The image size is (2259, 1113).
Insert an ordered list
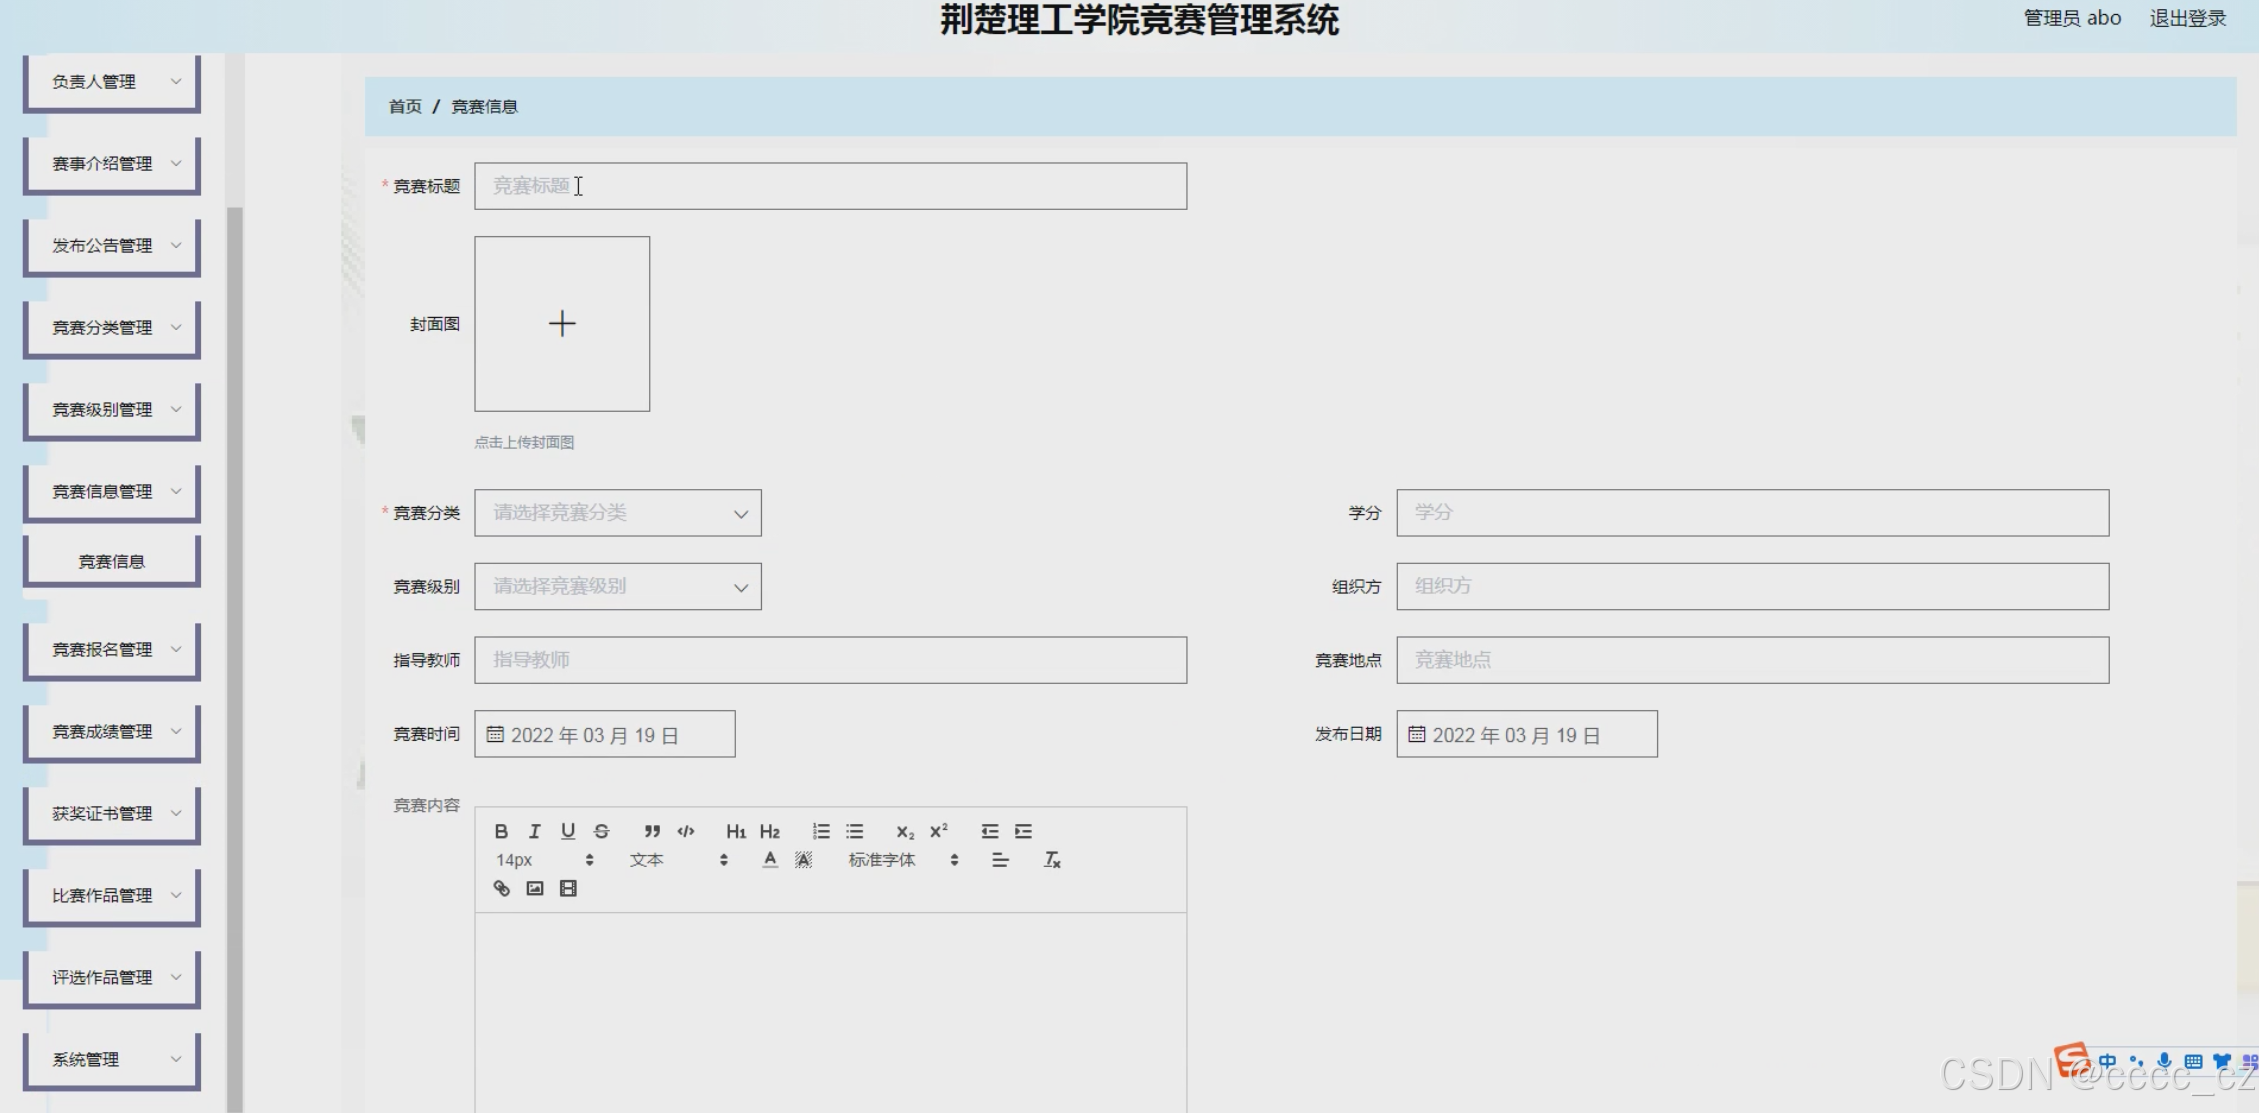(821, 831)
